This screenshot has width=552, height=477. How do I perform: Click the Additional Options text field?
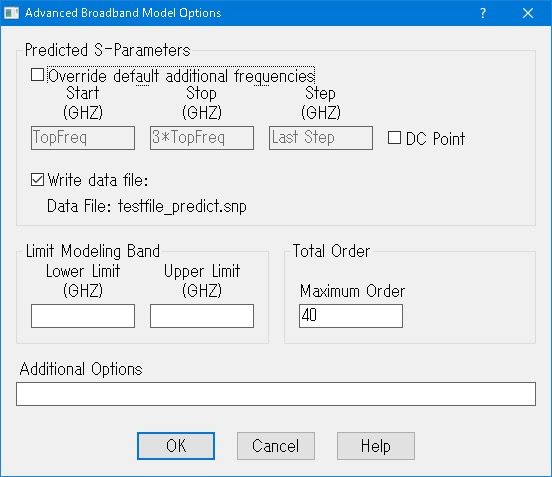click(x=276, y=394)
